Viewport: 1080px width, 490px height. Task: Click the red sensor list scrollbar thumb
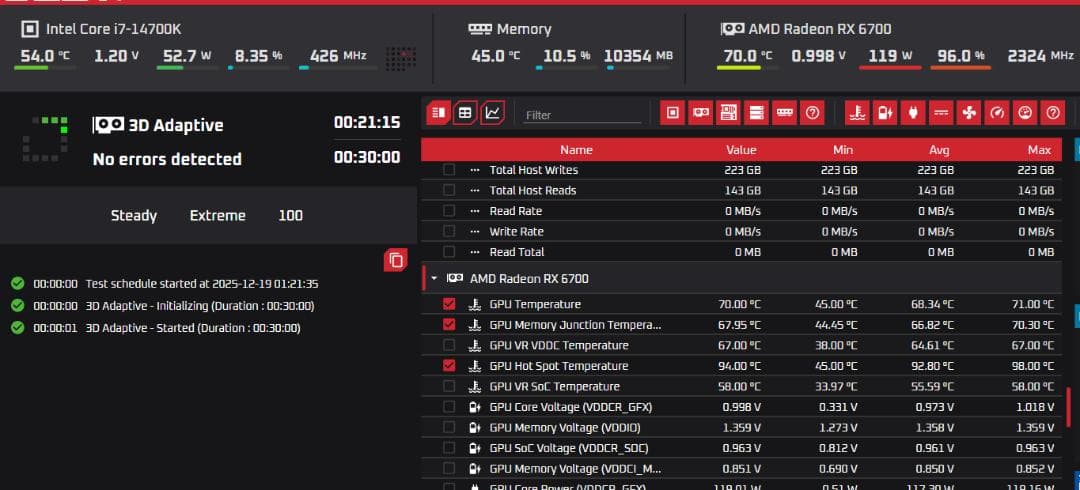click(x=1068, y=408)
